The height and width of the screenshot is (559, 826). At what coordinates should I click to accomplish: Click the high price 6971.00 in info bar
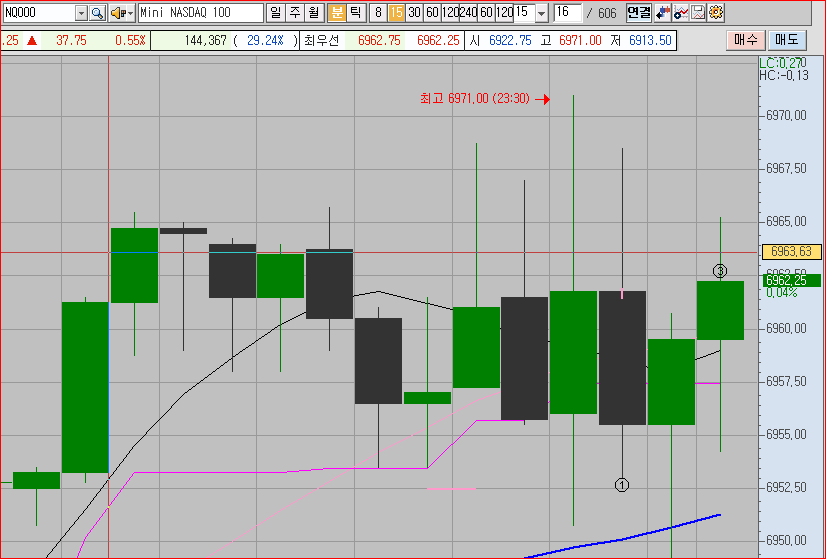[580, 41]
